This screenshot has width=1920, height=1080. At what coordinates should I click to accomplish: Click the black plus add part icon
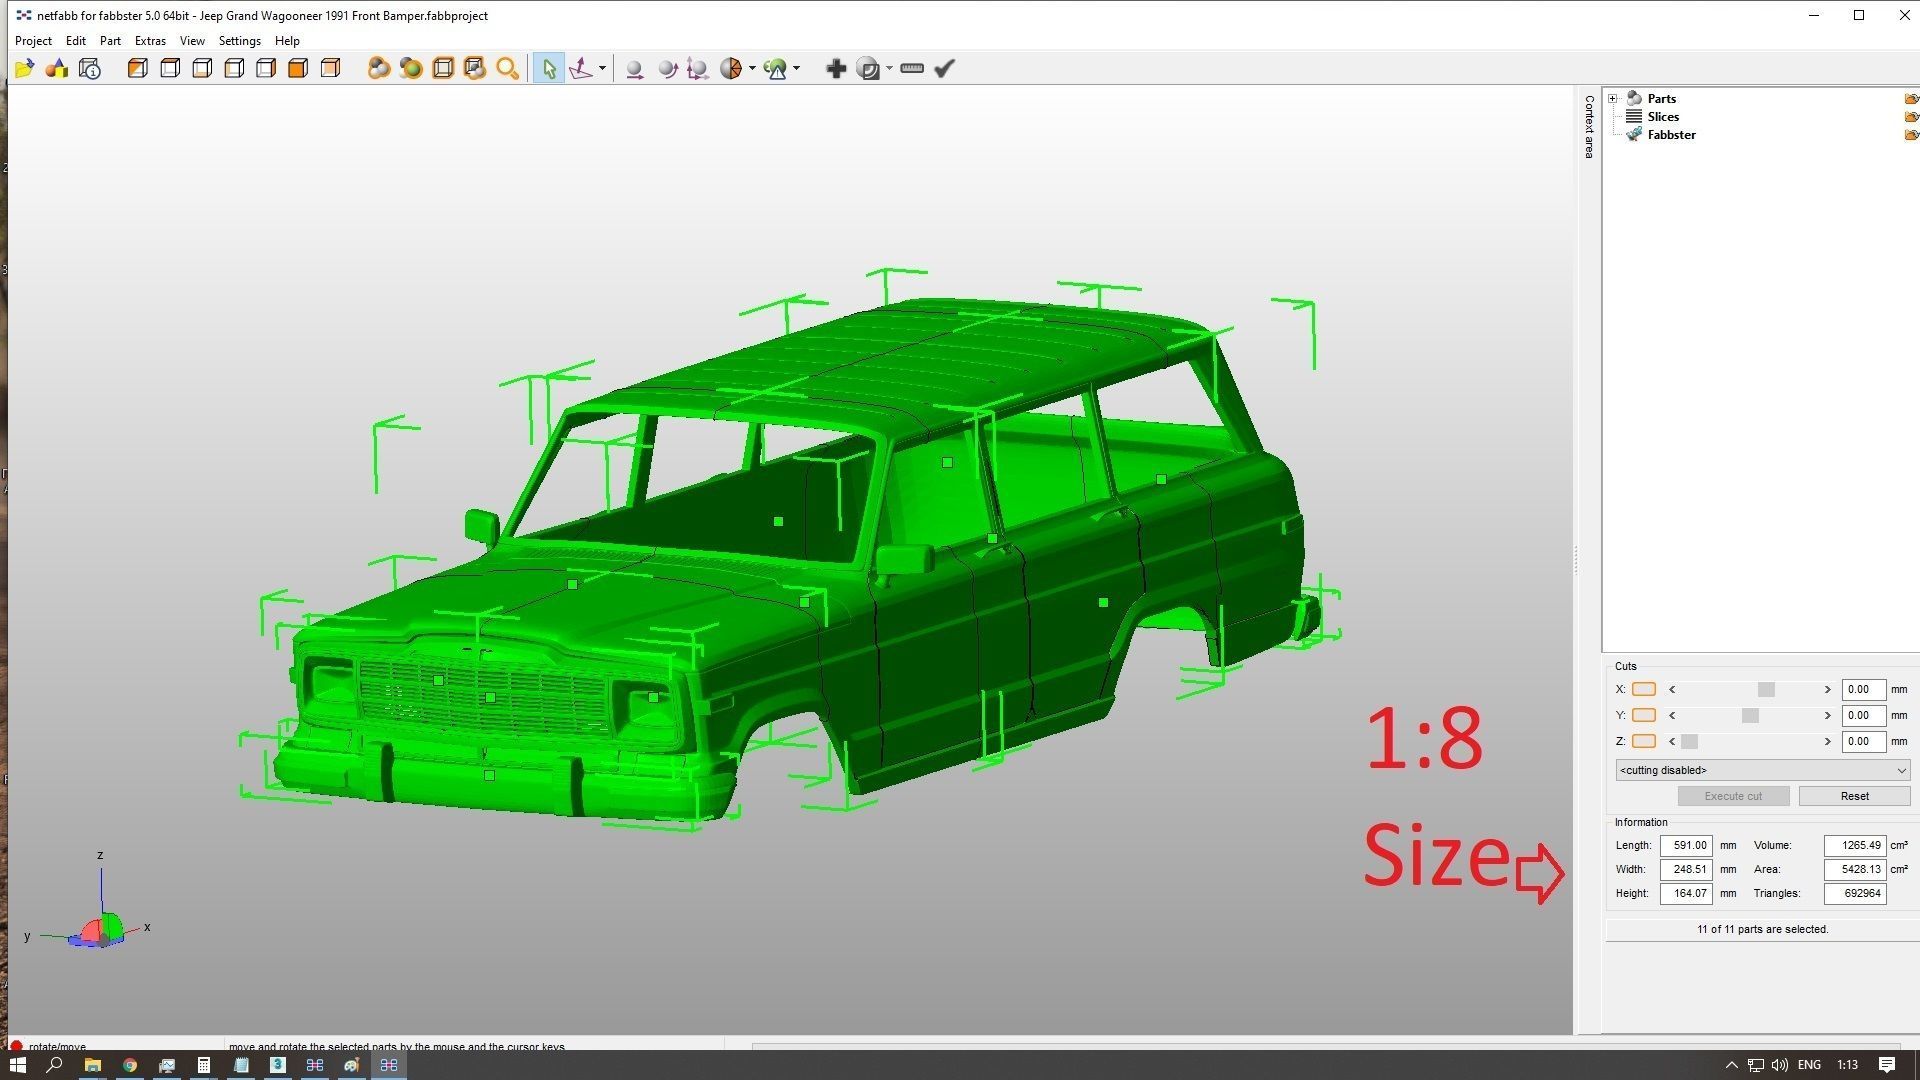[836, 68]
